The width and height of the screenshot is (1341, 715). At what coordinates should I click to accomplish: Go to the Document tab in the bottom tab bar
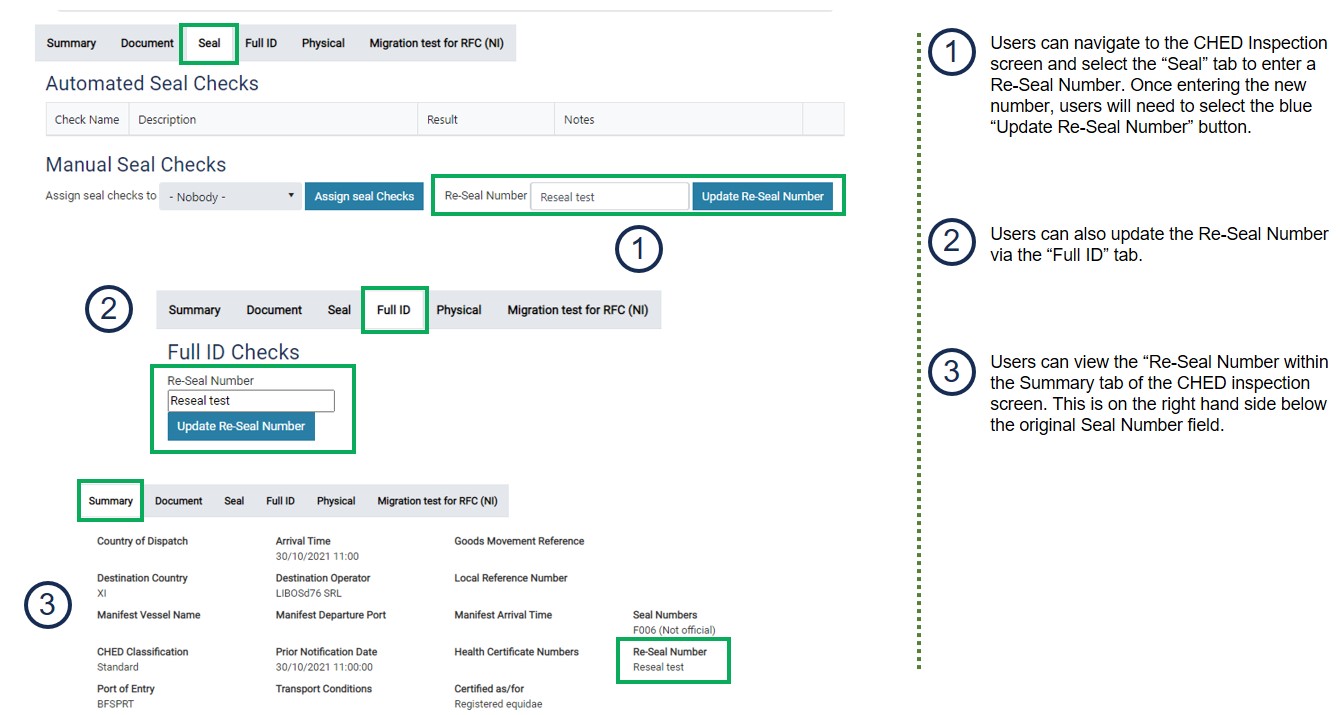(178, 501)
